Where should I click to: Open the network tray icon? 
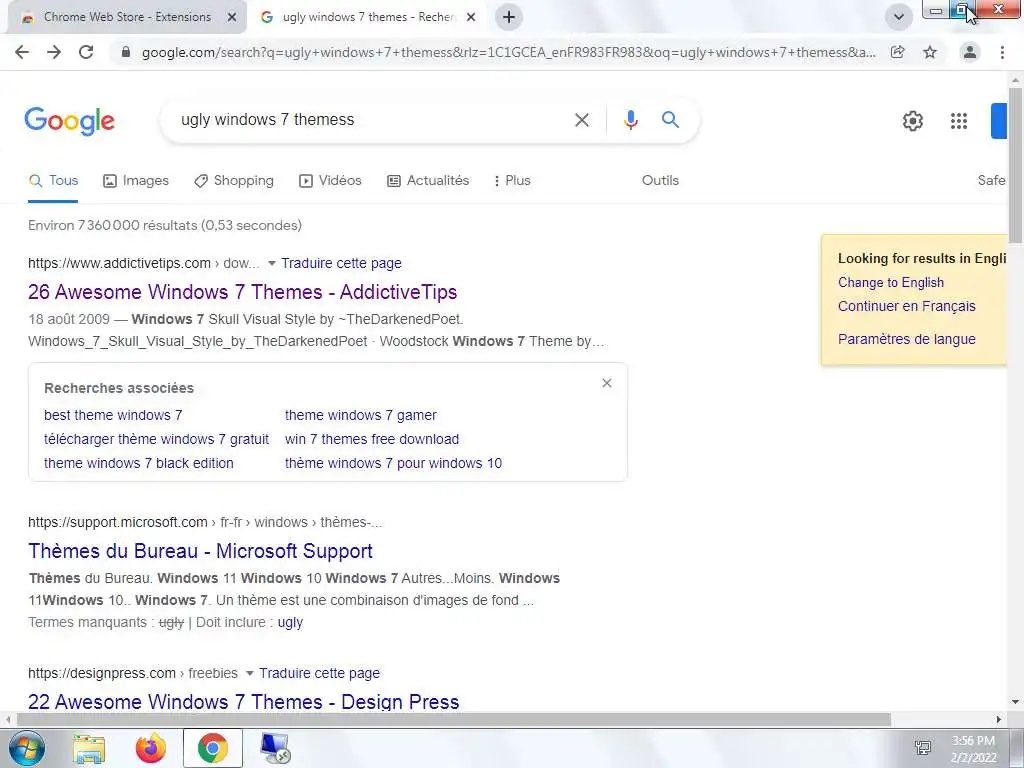pos(923,748)
